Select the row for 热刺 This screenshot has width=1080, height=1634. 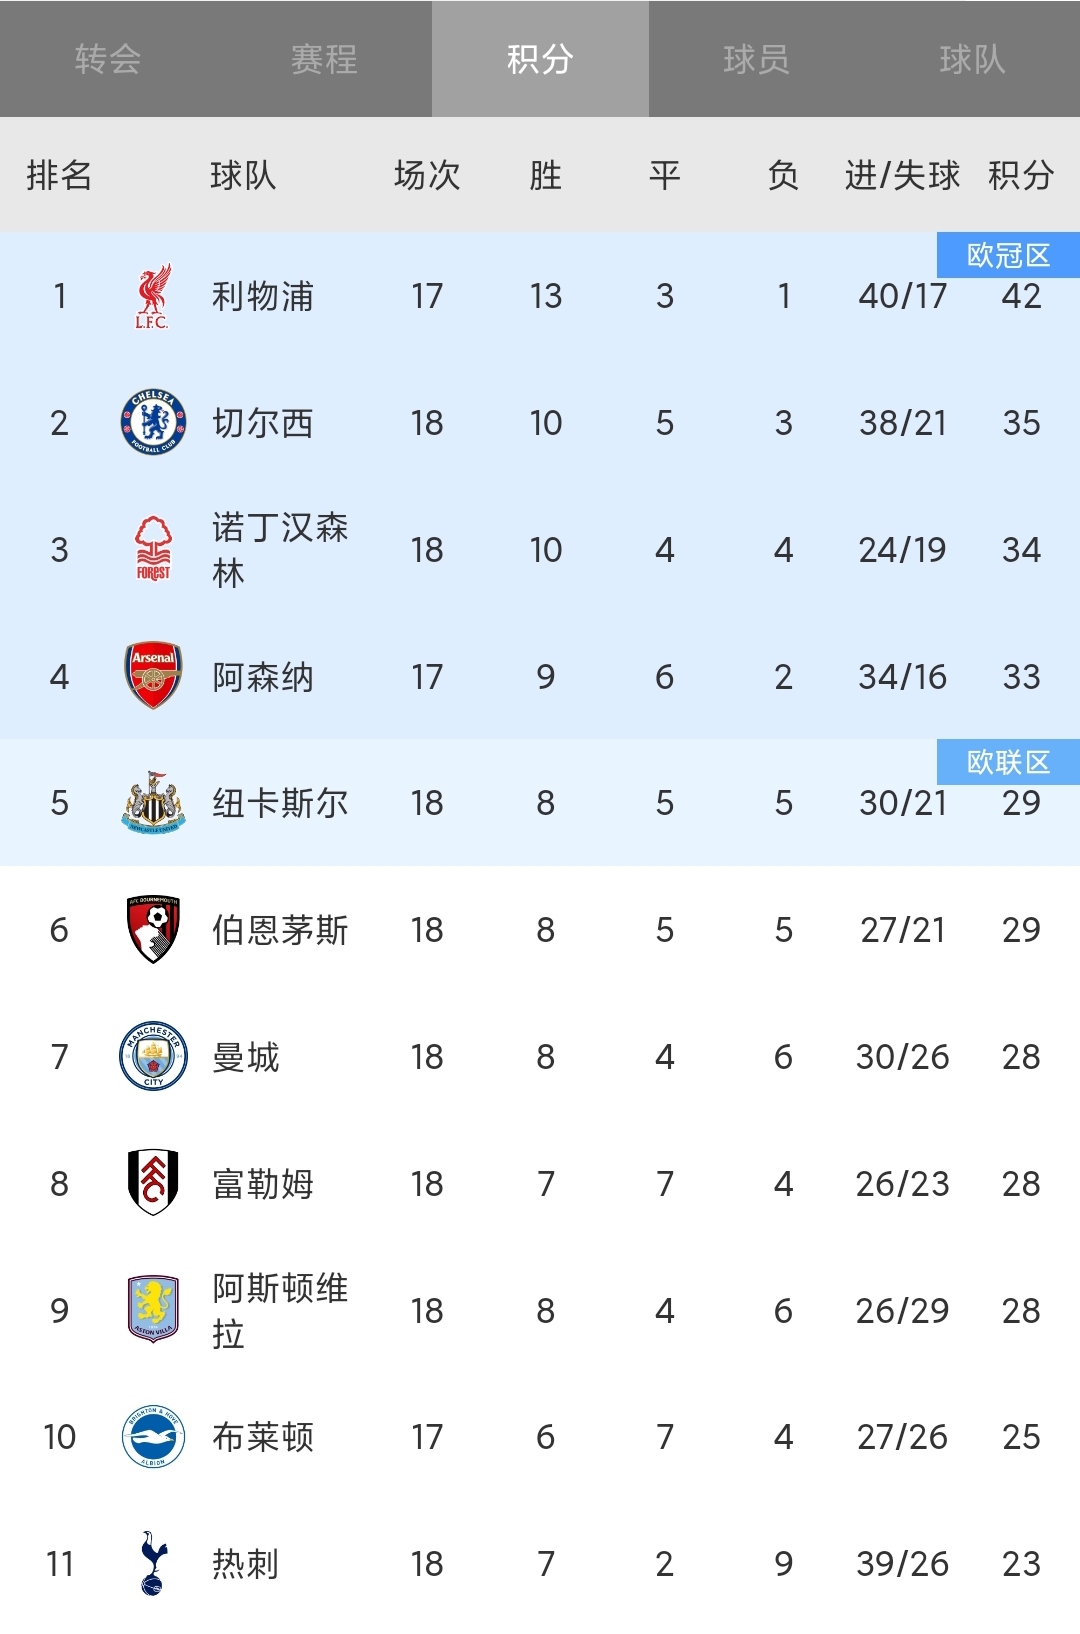540,1562
